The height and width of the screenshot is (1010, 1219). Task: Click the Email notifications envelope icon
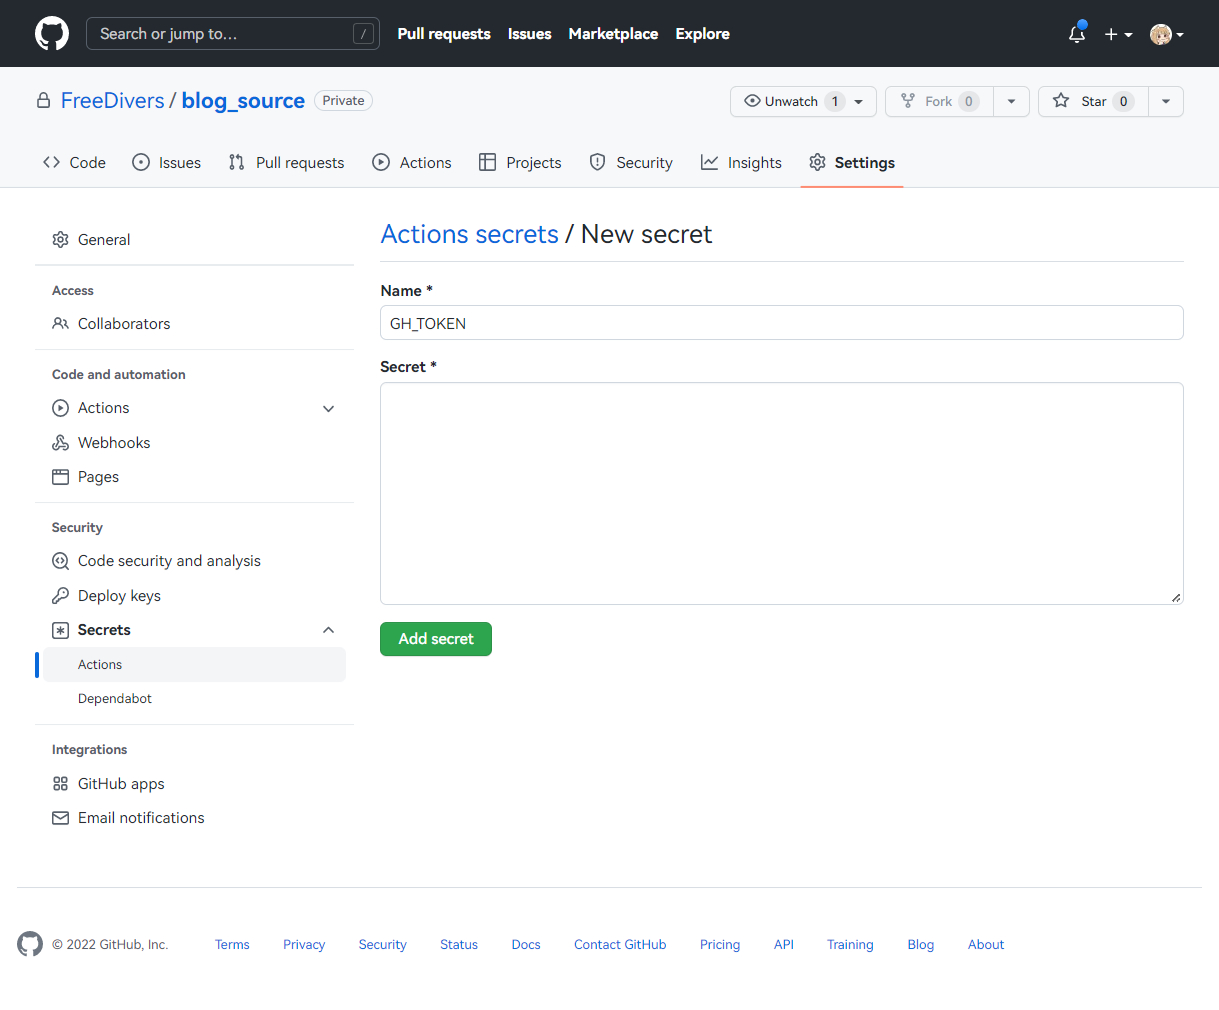click(60, 818)
